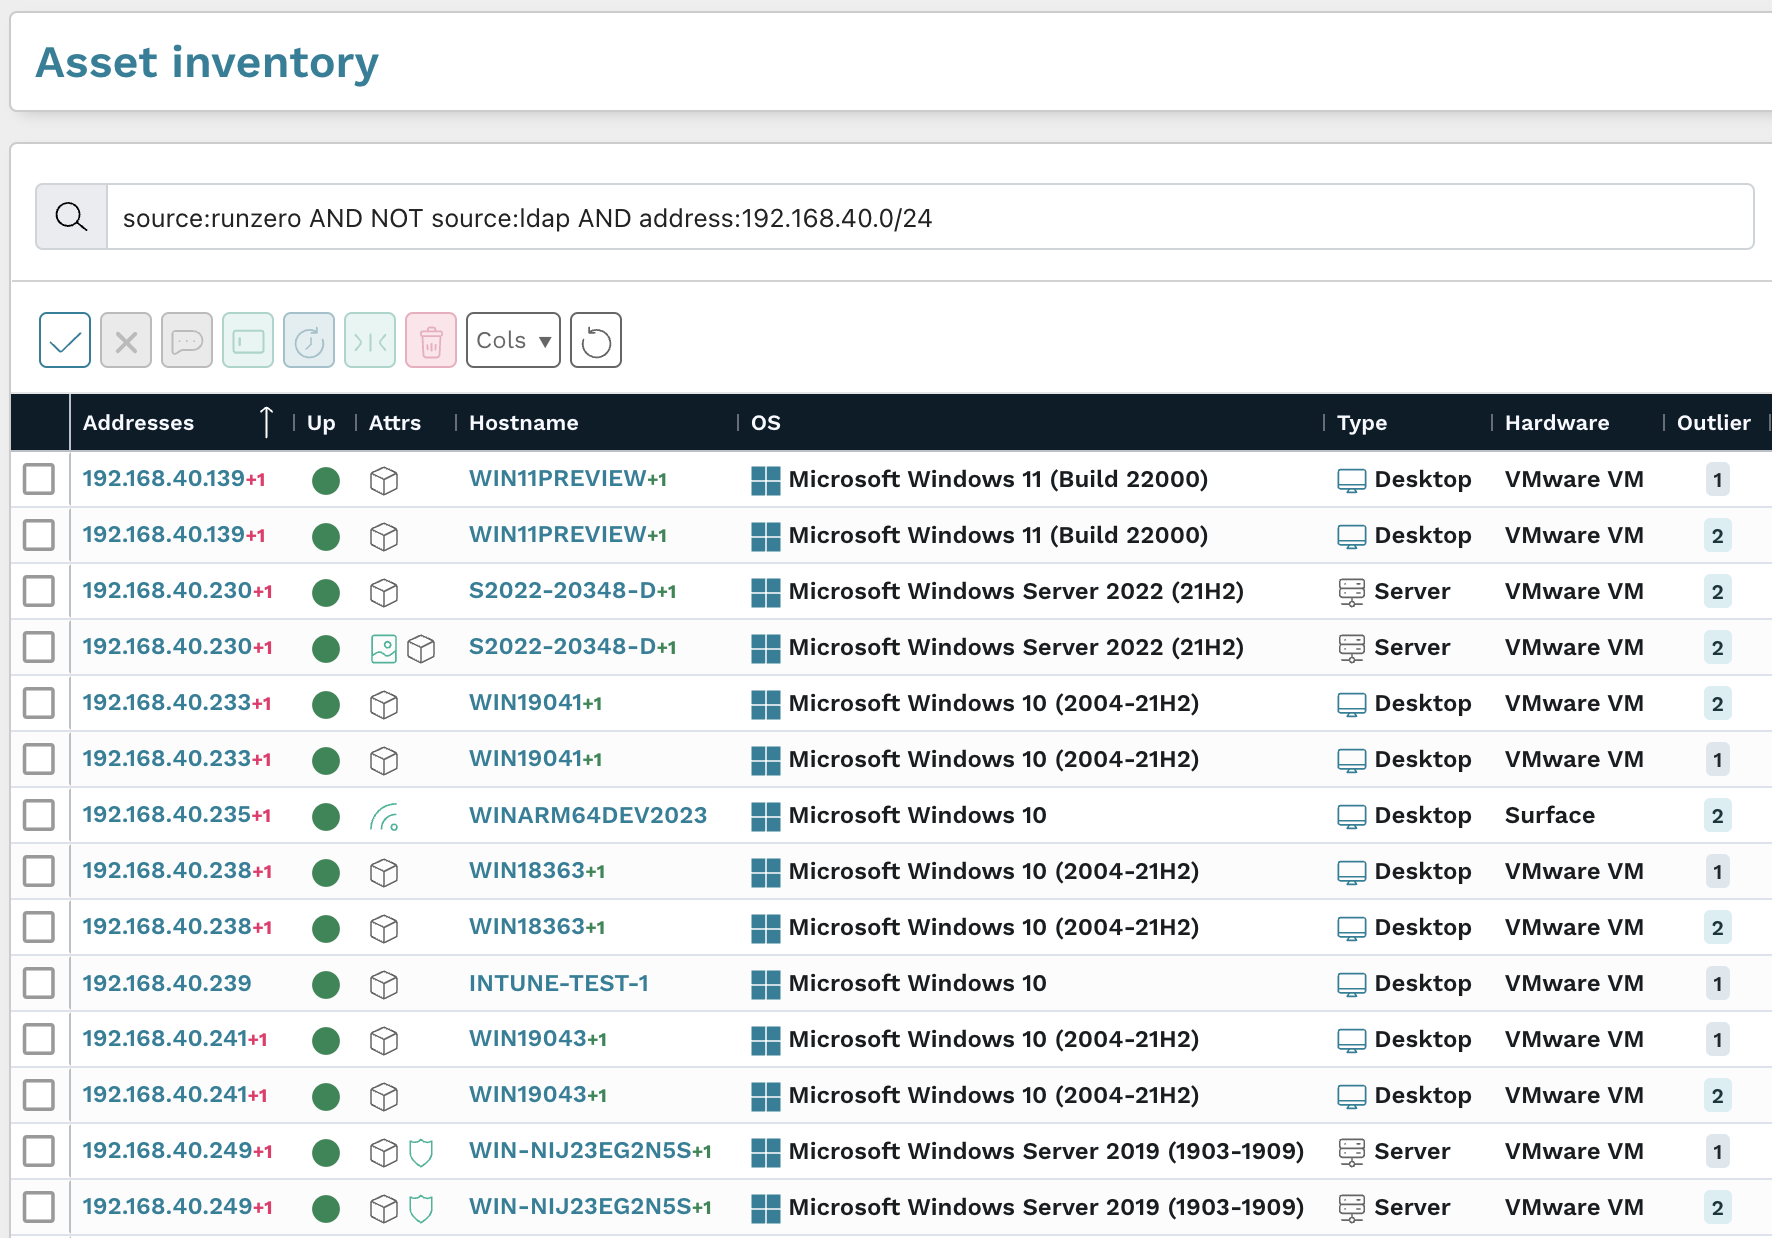The image size is (1772, 1238).
Task: Open the Cols dropdown menu
Action: [x=513, y=340]
